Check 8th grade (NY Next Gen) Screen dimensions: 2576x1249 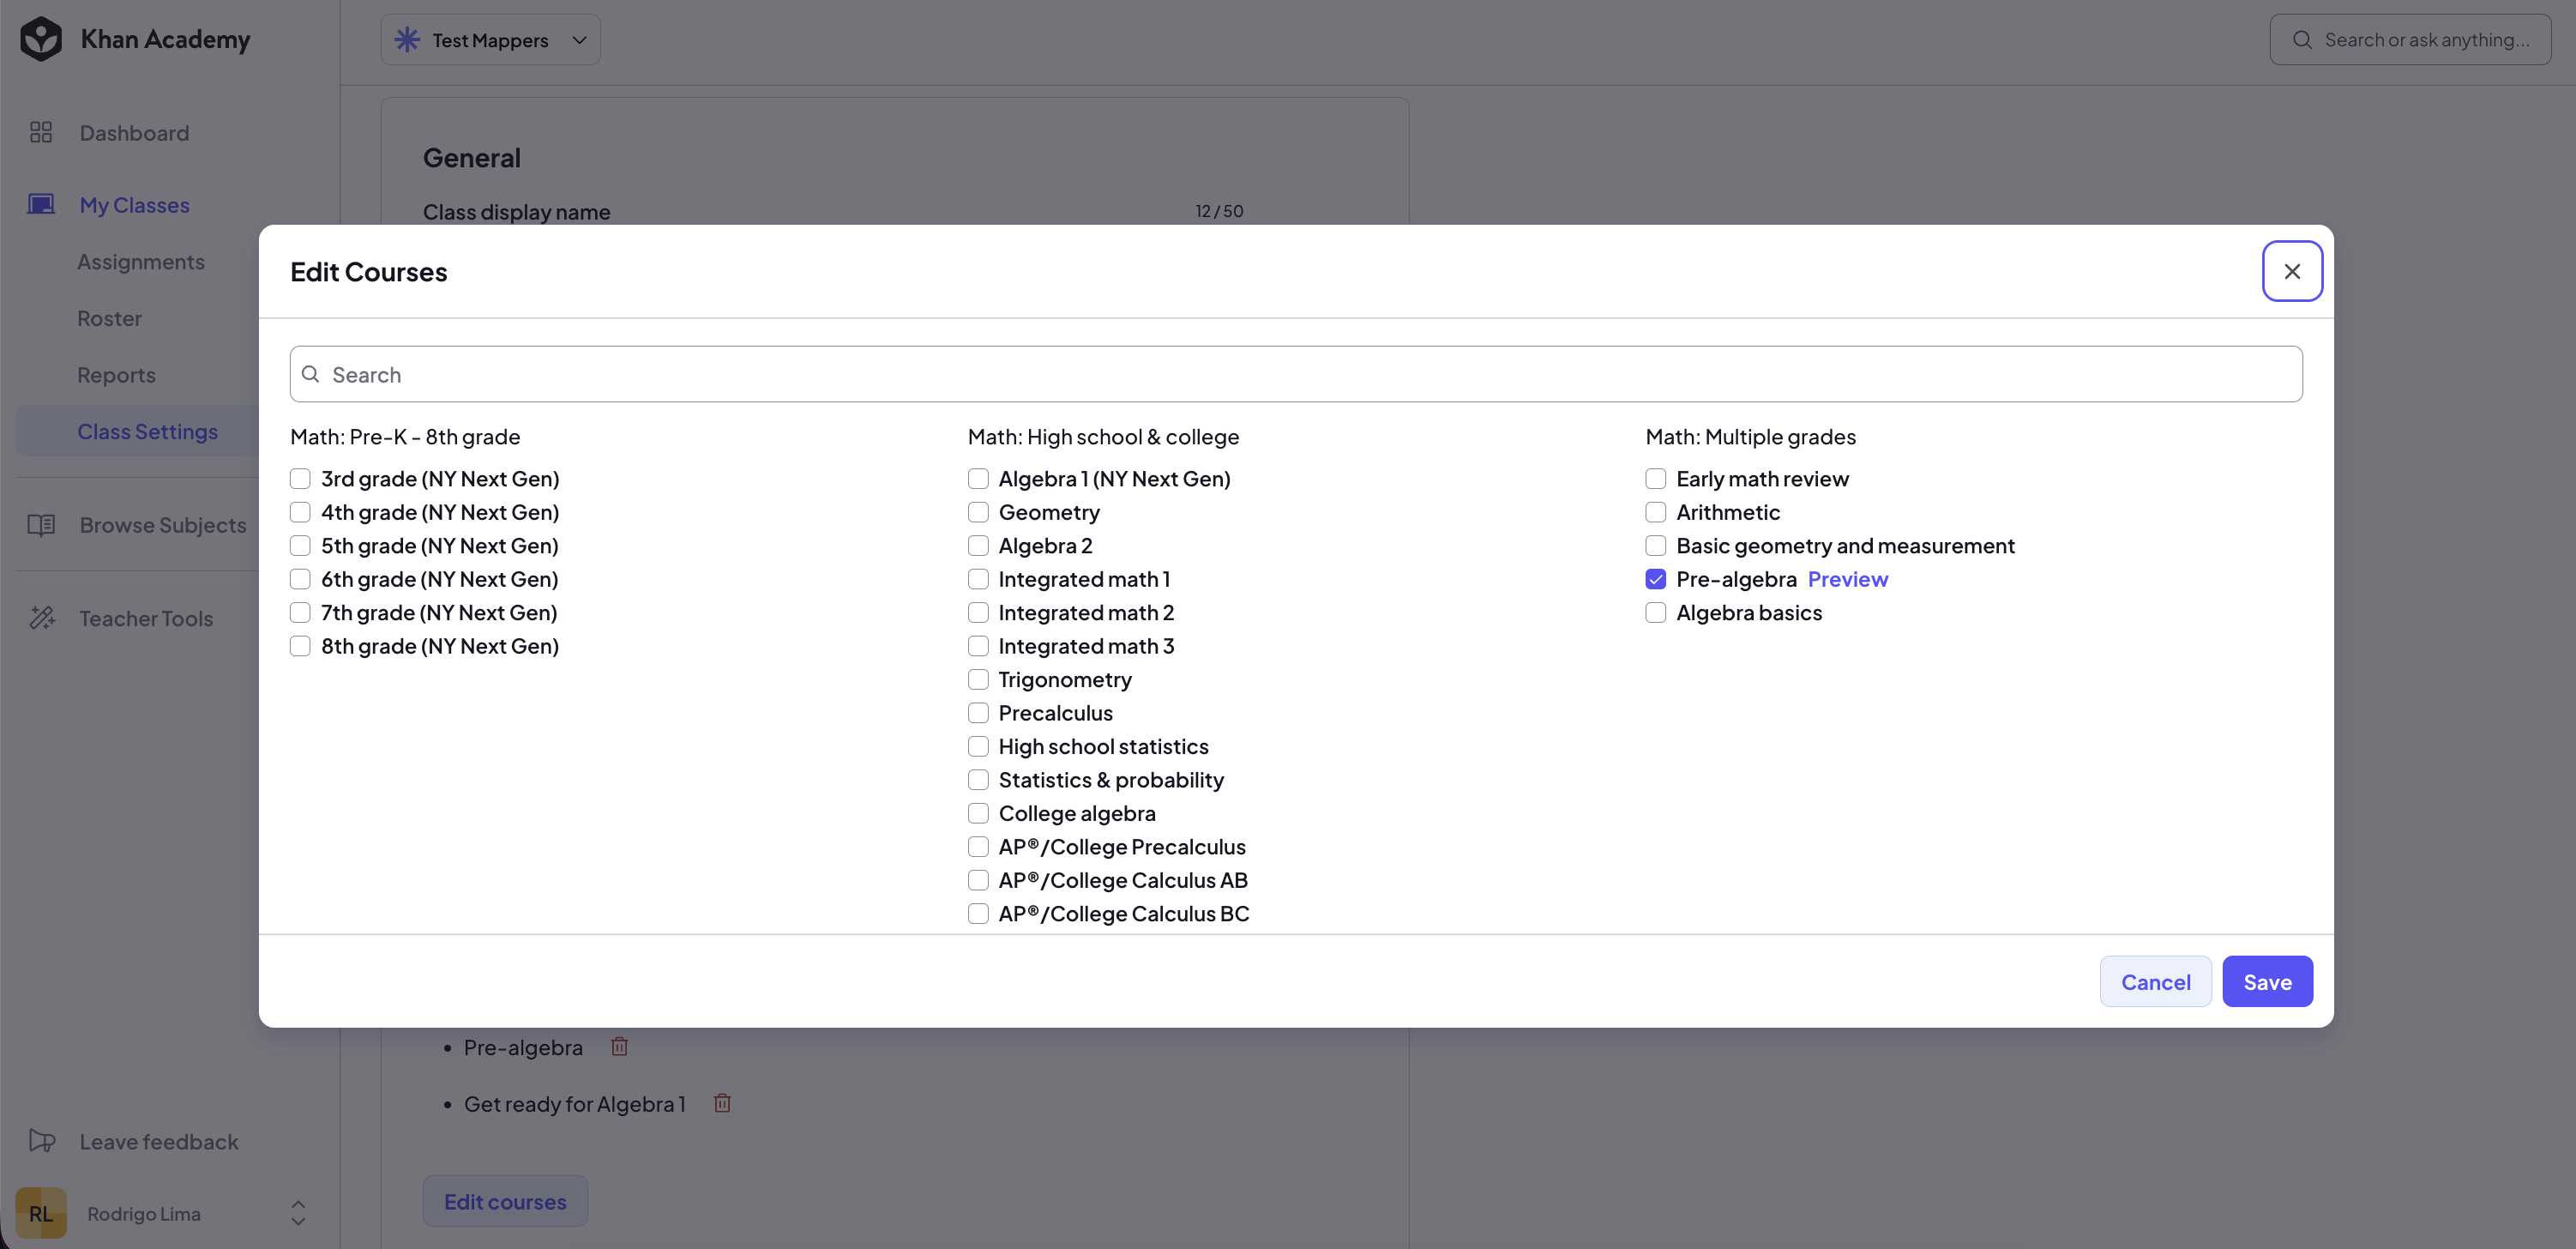tap(300, 645)
